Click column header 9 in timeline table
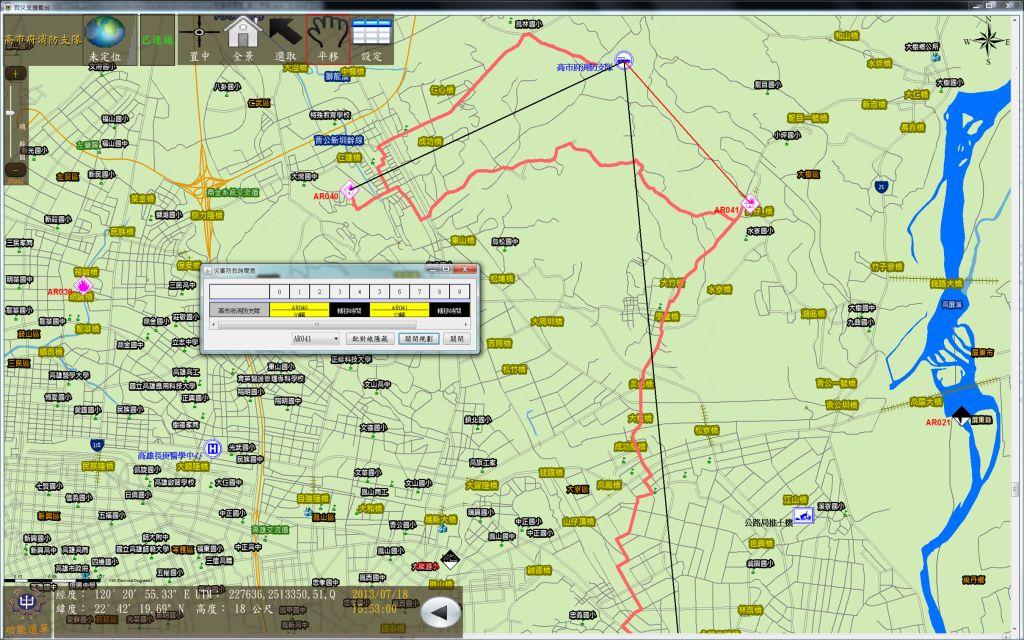This screenshot has height=640, width=1024. 460,291
